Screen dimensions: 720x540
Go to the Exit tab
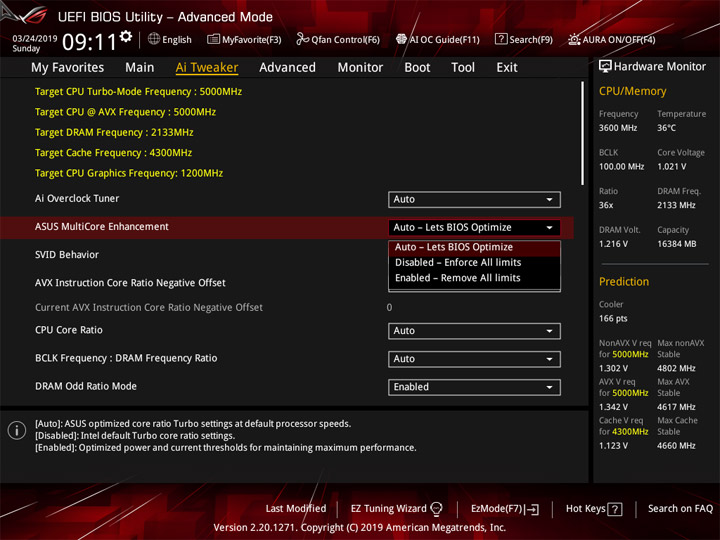[507, 68]
